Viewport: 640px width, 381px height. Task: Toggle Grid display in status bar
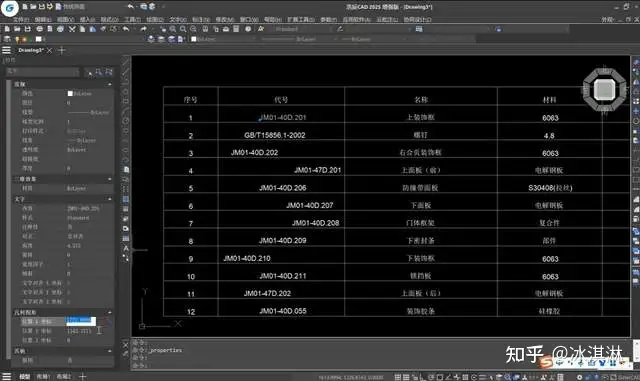point(406,377)
